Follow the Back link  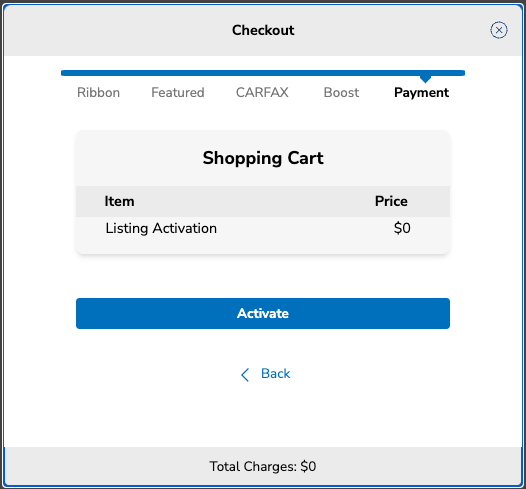[x=275, y=374]
